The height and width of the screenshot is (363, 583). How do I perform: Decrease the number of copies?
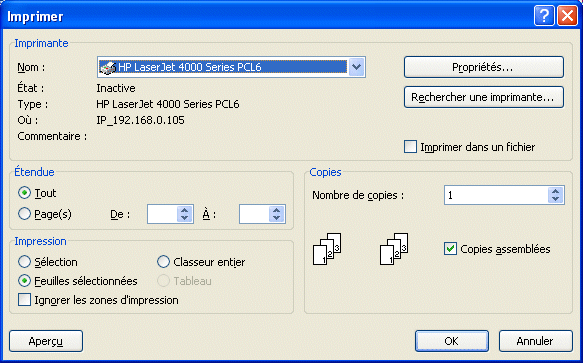point(555,199)
